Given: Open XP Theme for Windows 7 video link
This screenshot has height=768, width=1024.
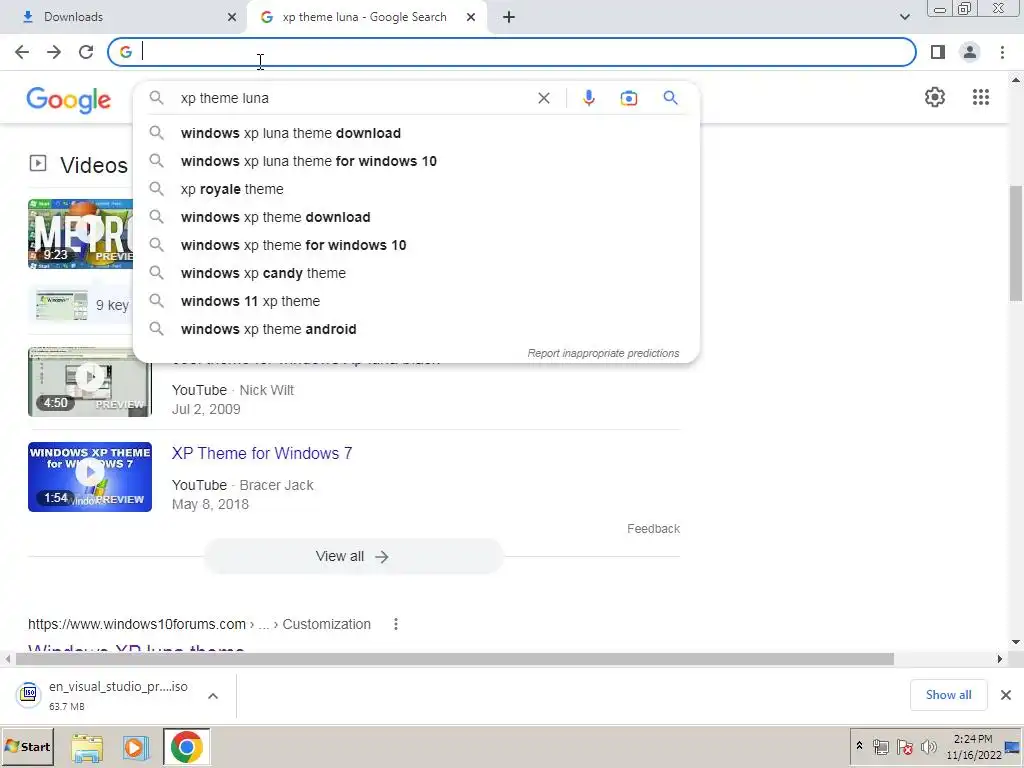Looking at the screenshot, I should 262,453.
